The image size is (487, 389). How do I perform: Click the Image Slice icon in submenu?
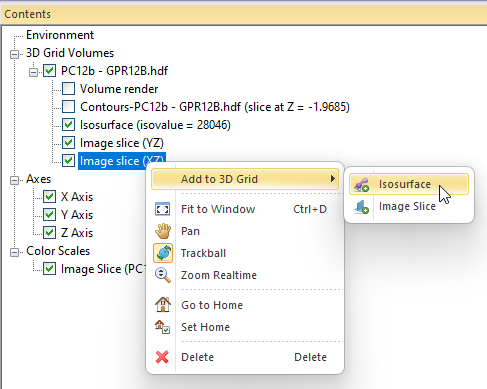click(x=361, y=207)
